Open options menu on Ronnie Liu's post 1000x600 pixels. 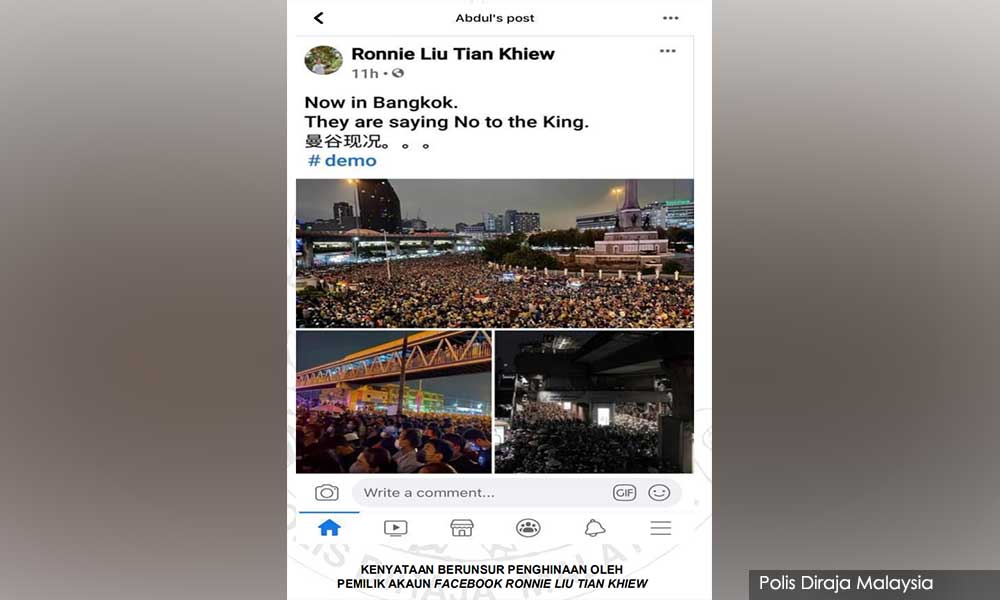(667, 51)
